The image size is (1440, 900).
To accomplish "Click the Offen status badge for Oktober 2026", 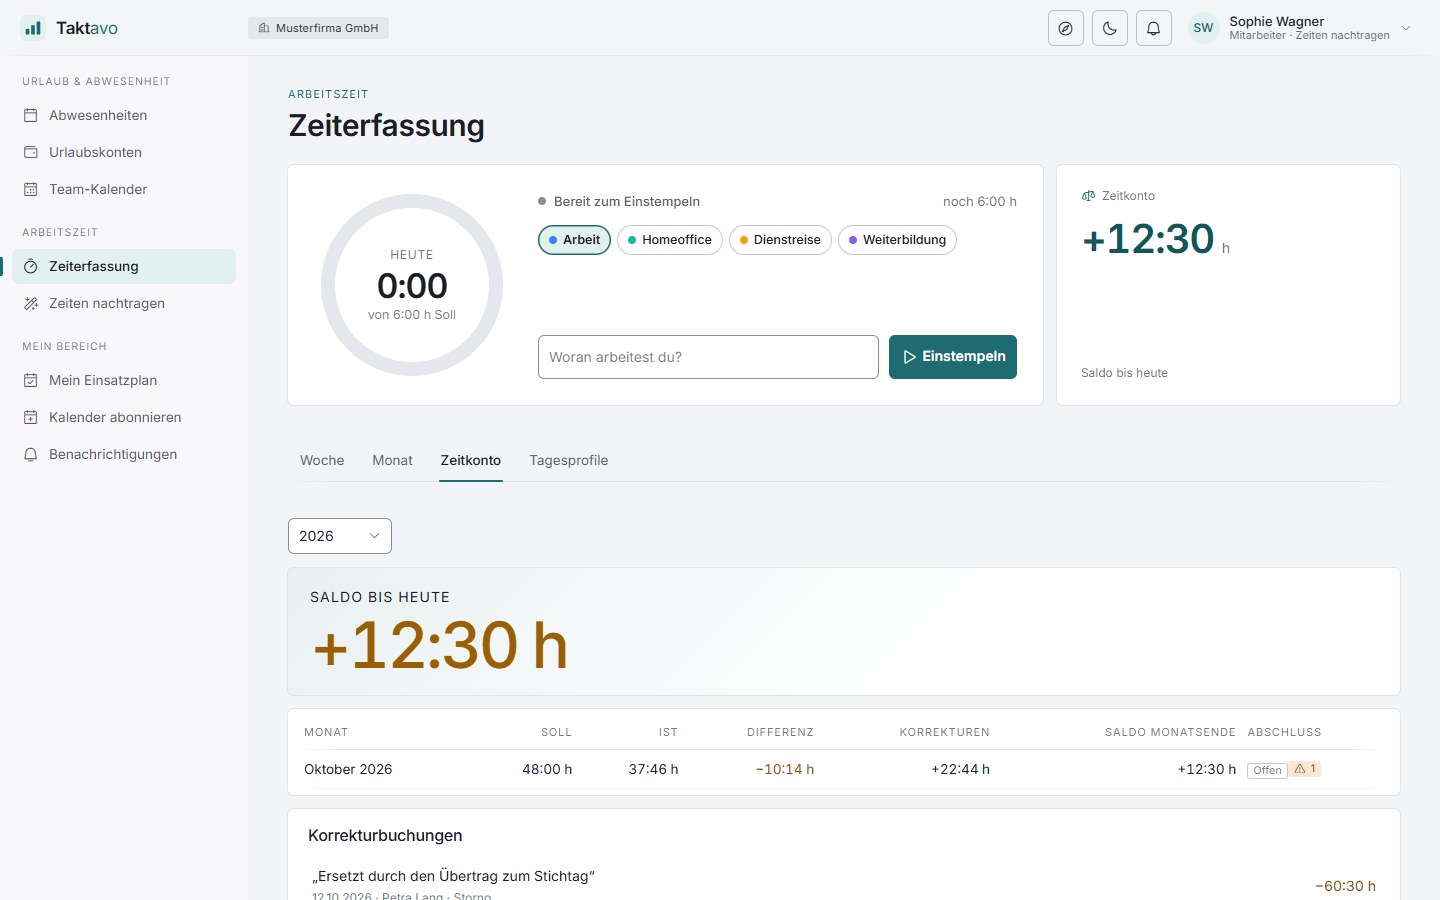I will pos(1267,770).
